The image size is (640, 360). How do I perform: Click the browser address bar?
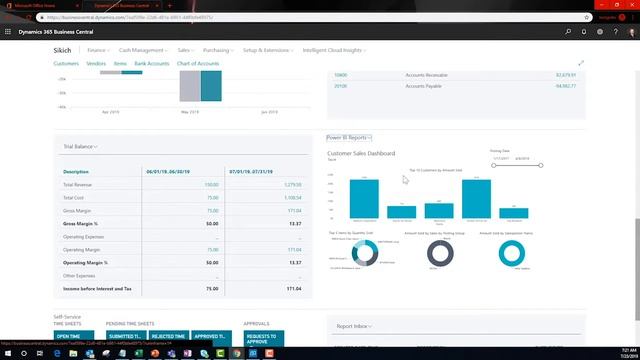click(314, 18)
